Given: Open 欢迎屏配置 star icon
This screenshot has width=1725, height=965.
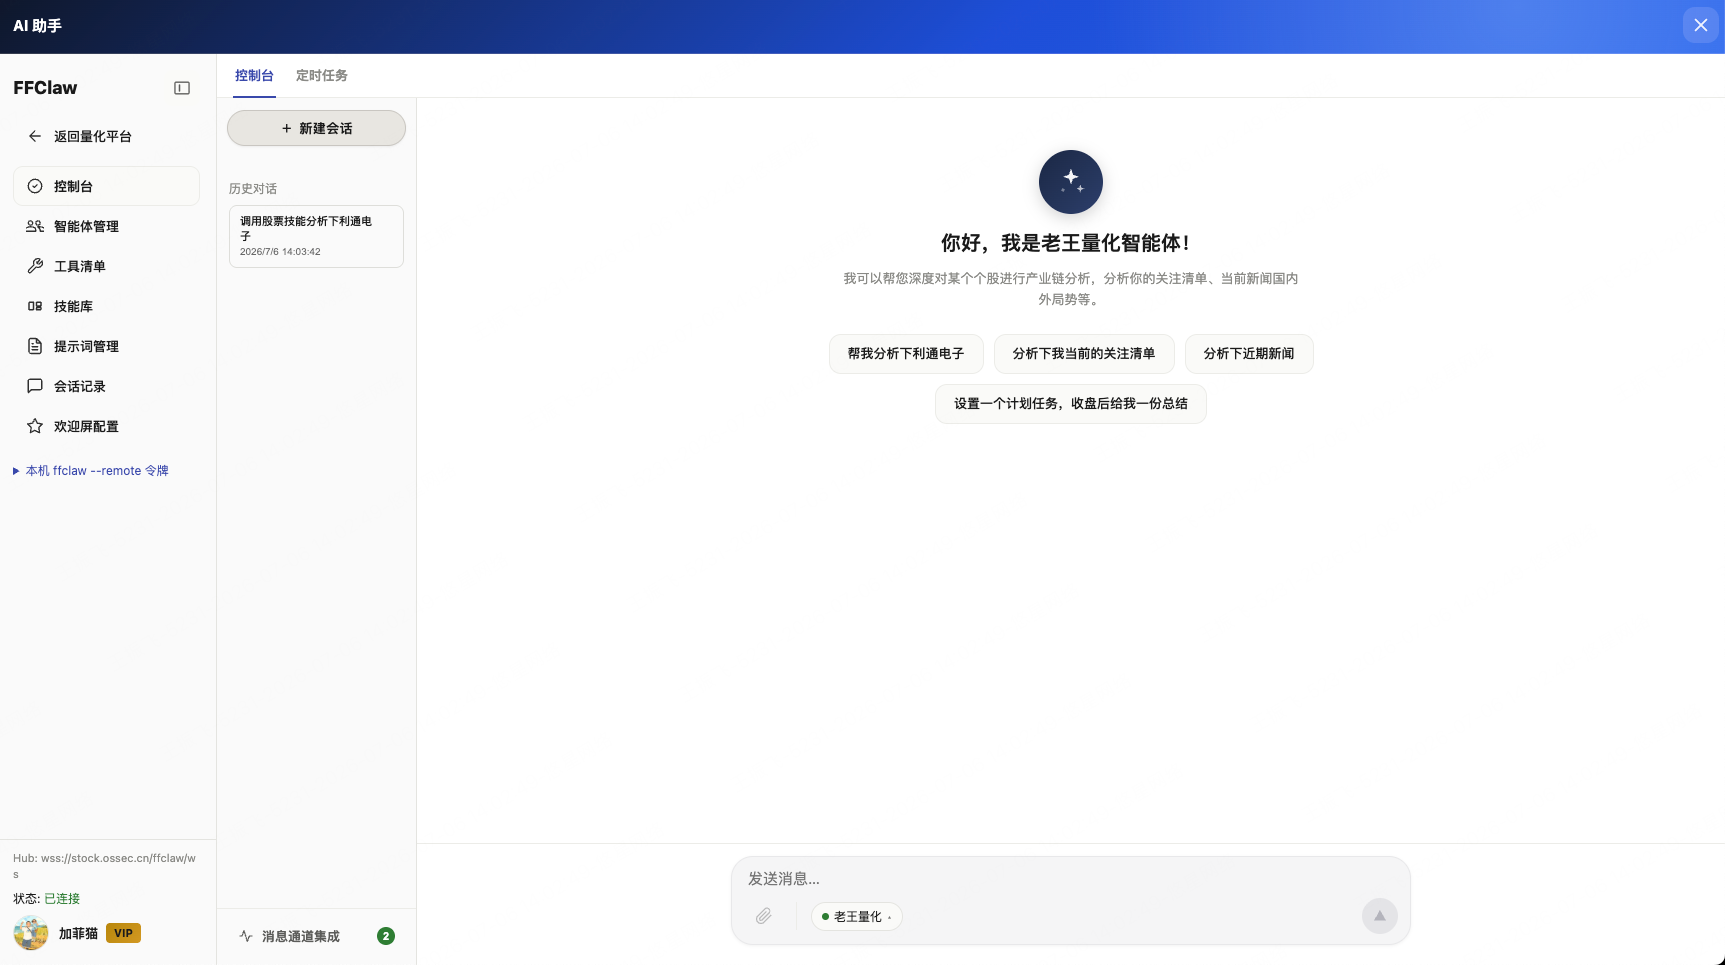Looking at the screenshot, I should 35,426.
